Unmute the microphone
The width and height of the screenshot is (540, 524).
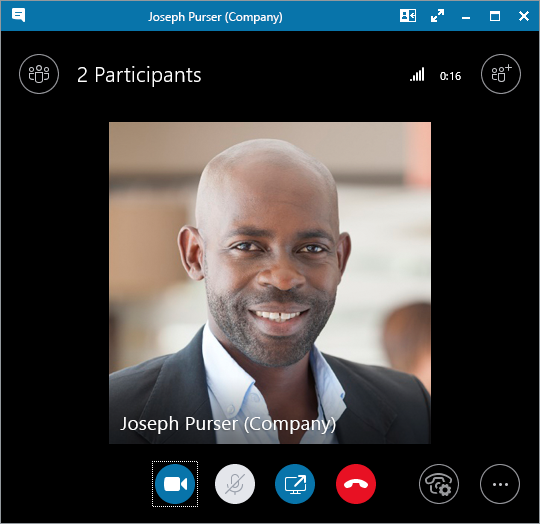pos(235,484)
